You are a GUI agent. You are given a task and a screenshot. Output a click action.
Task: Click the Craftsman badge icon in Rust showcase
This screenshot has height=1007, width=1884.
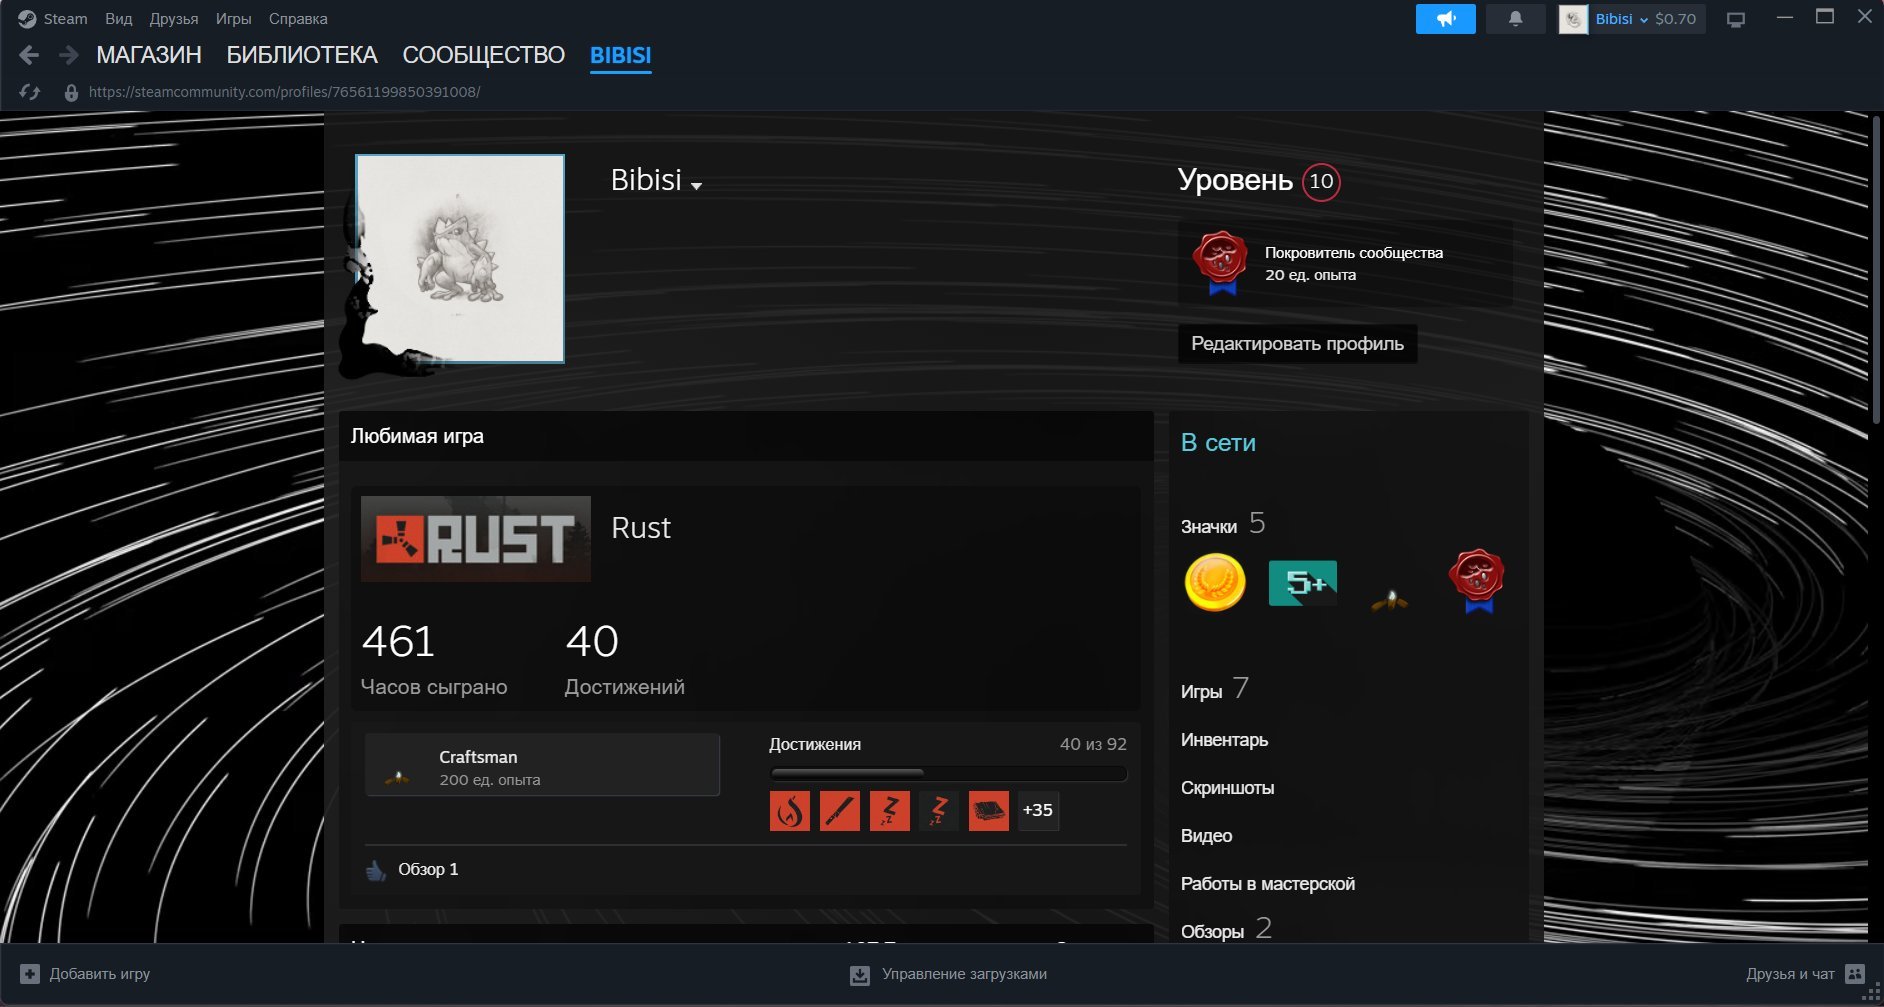click(x=398, y=775)
